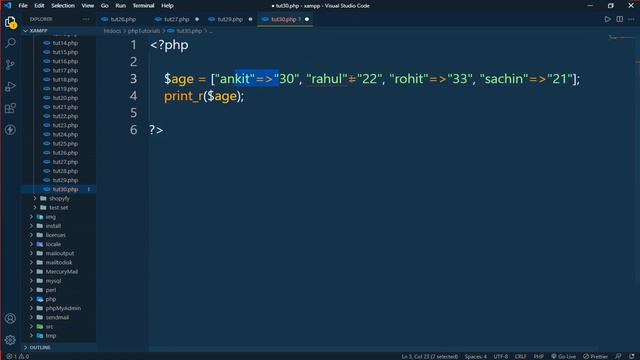Open the lightning bolt activity bar icon
Viewport: 640px width, 360px height.
click(x=11, y=130)
